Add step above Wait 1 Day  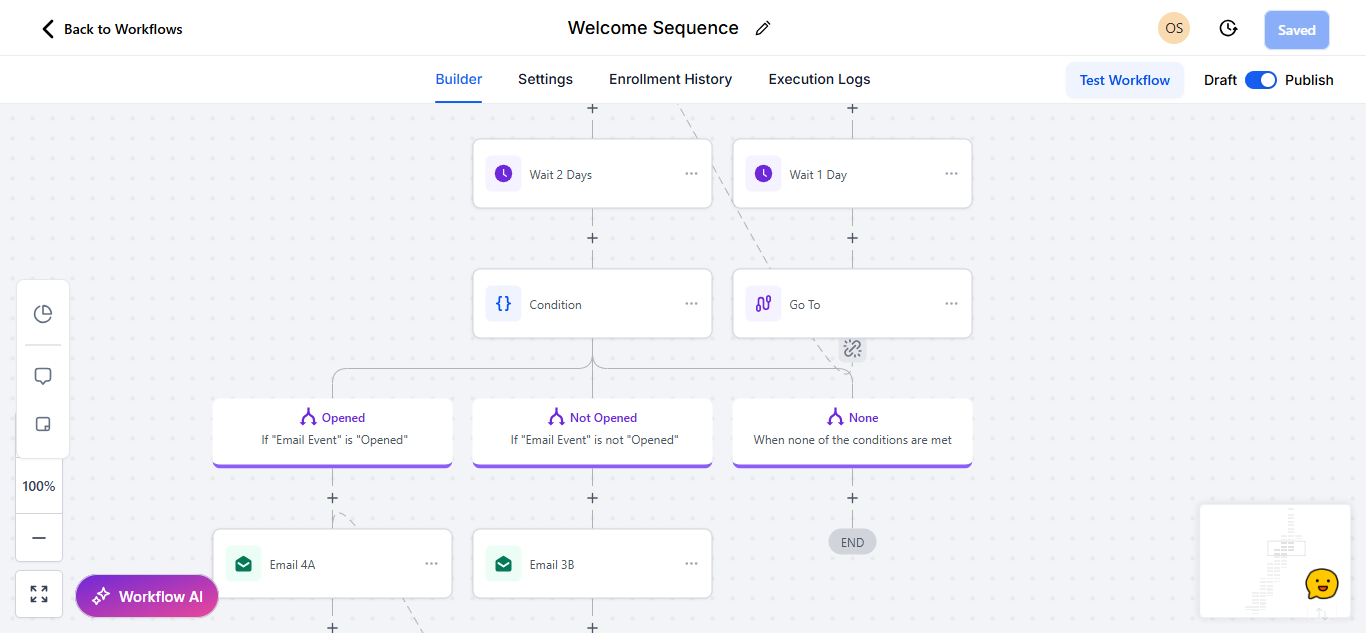852,108
